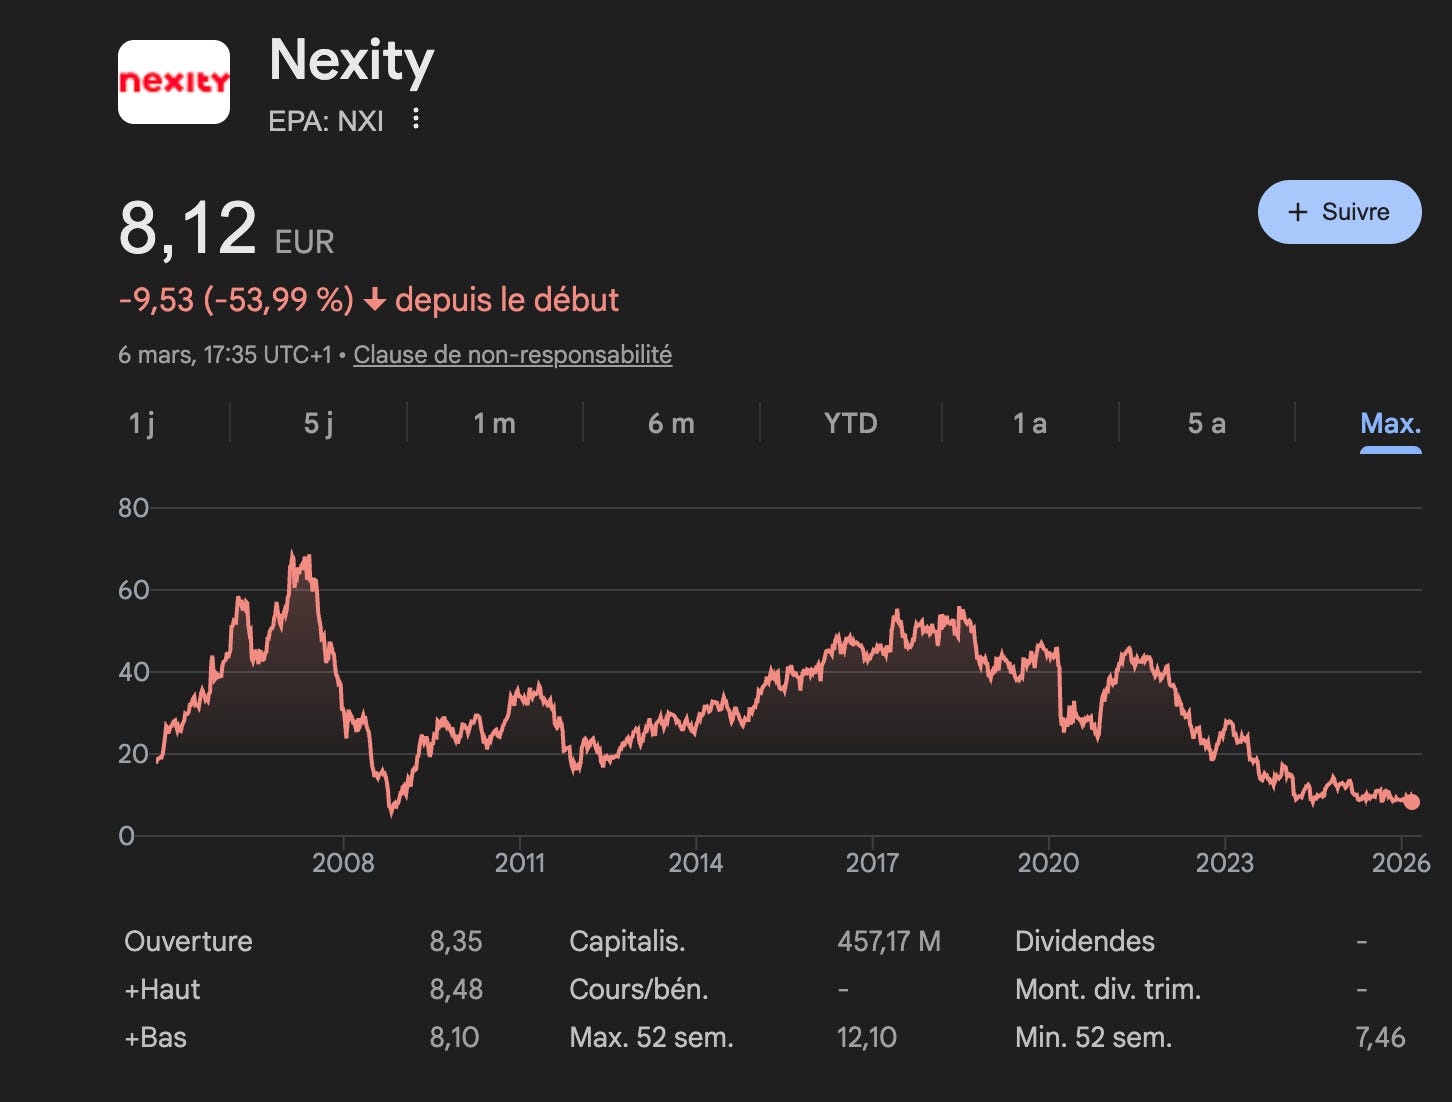1452x1102 pixels.
Task: Click the 8,10 low value
Action: tap(454, 1037)
